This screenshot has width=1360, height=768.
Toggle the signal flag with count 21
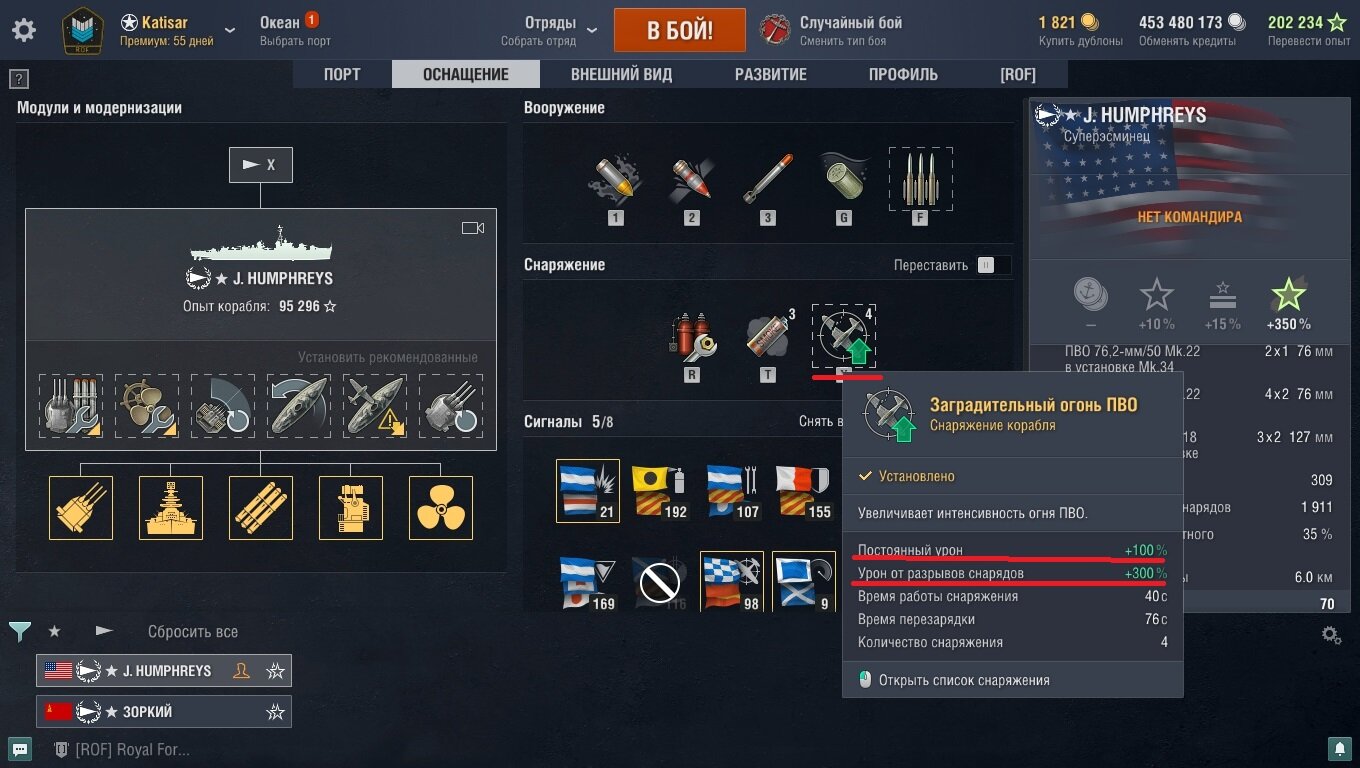[x=588, y=491]
